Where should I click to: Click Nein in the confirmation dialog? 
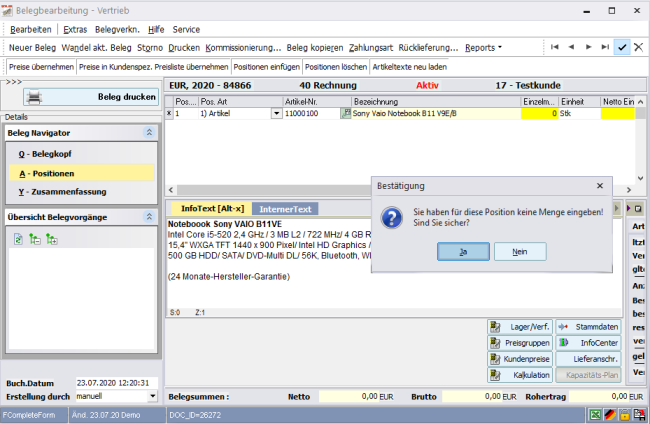(519, 252)
